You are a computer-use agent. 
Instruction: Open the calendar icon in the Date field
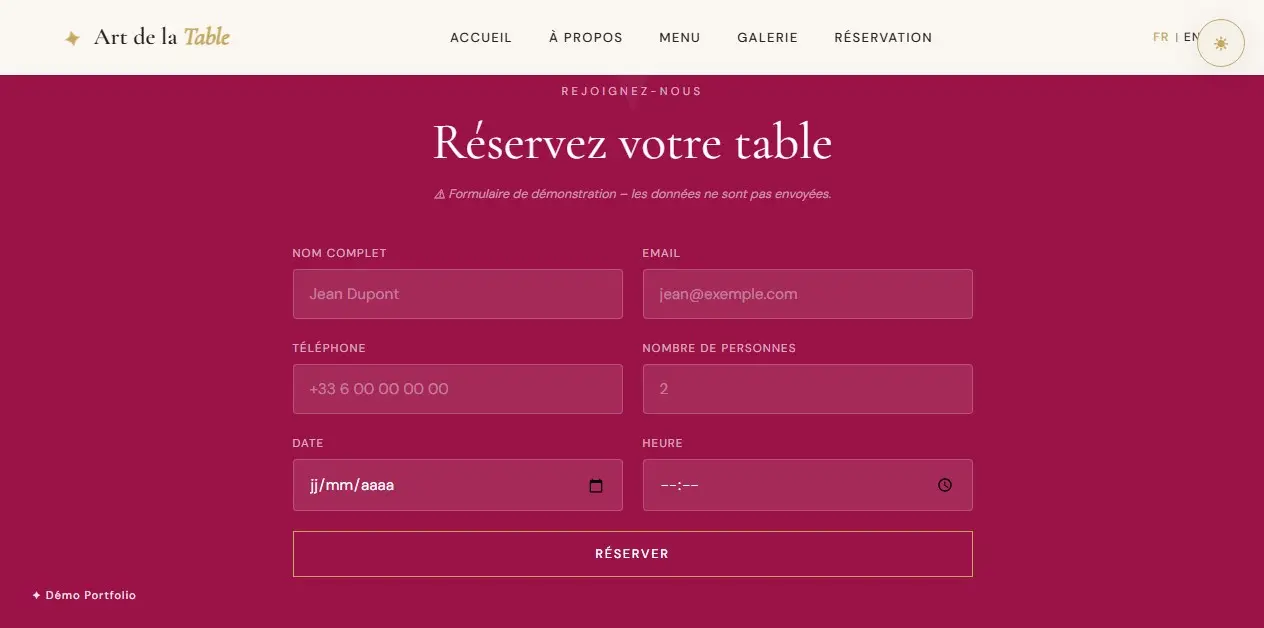click(x=597, y=485)
